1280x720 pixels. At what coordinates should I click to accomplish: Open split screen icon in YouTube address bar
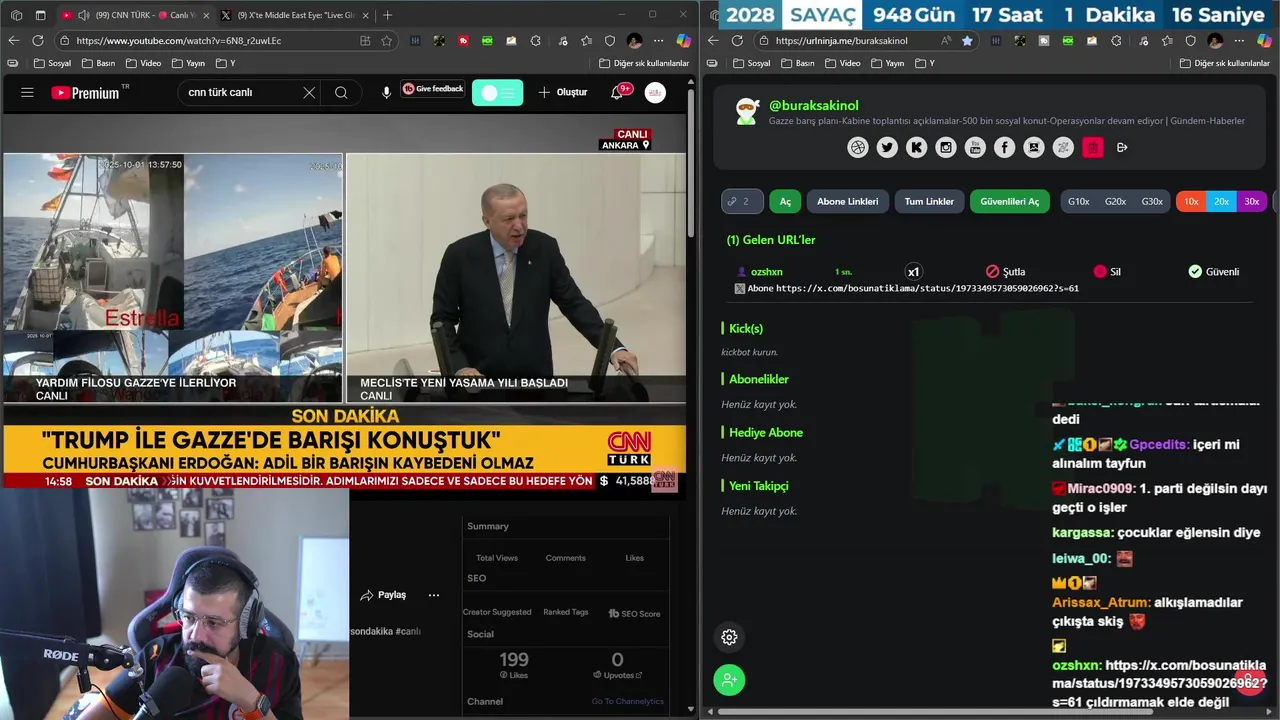pyautogui.click(x=365, y=40)
